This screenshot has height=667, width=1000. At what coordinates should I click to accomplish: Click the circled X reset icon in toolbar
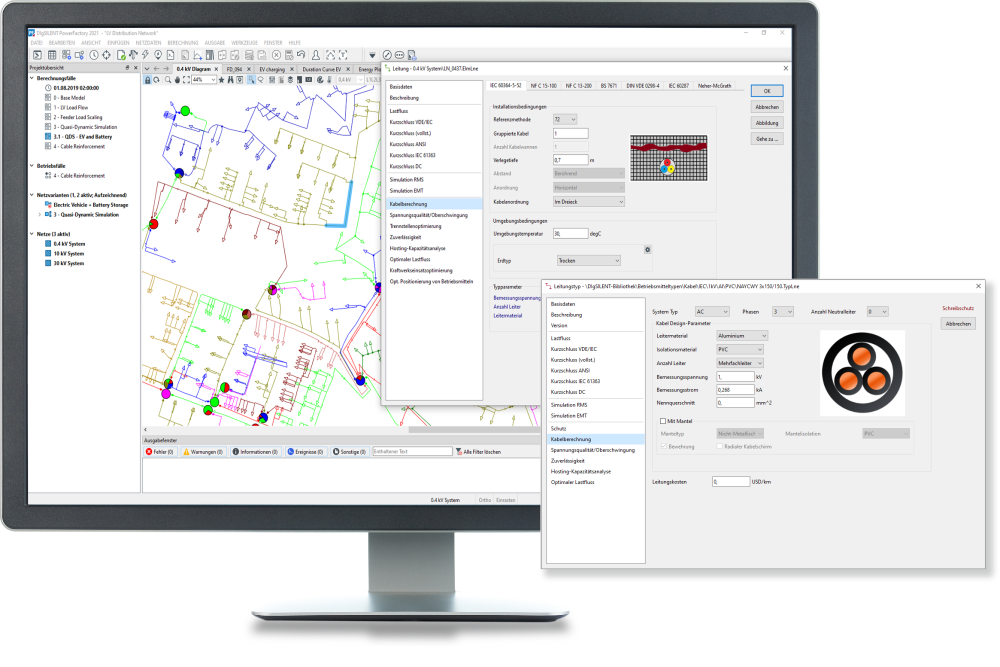tap(276, 55)
